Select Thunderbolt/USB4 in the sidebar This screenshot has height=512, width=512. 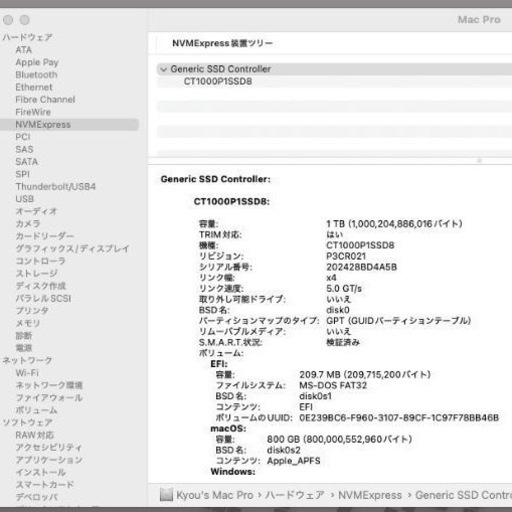click(x=56, y=186)
